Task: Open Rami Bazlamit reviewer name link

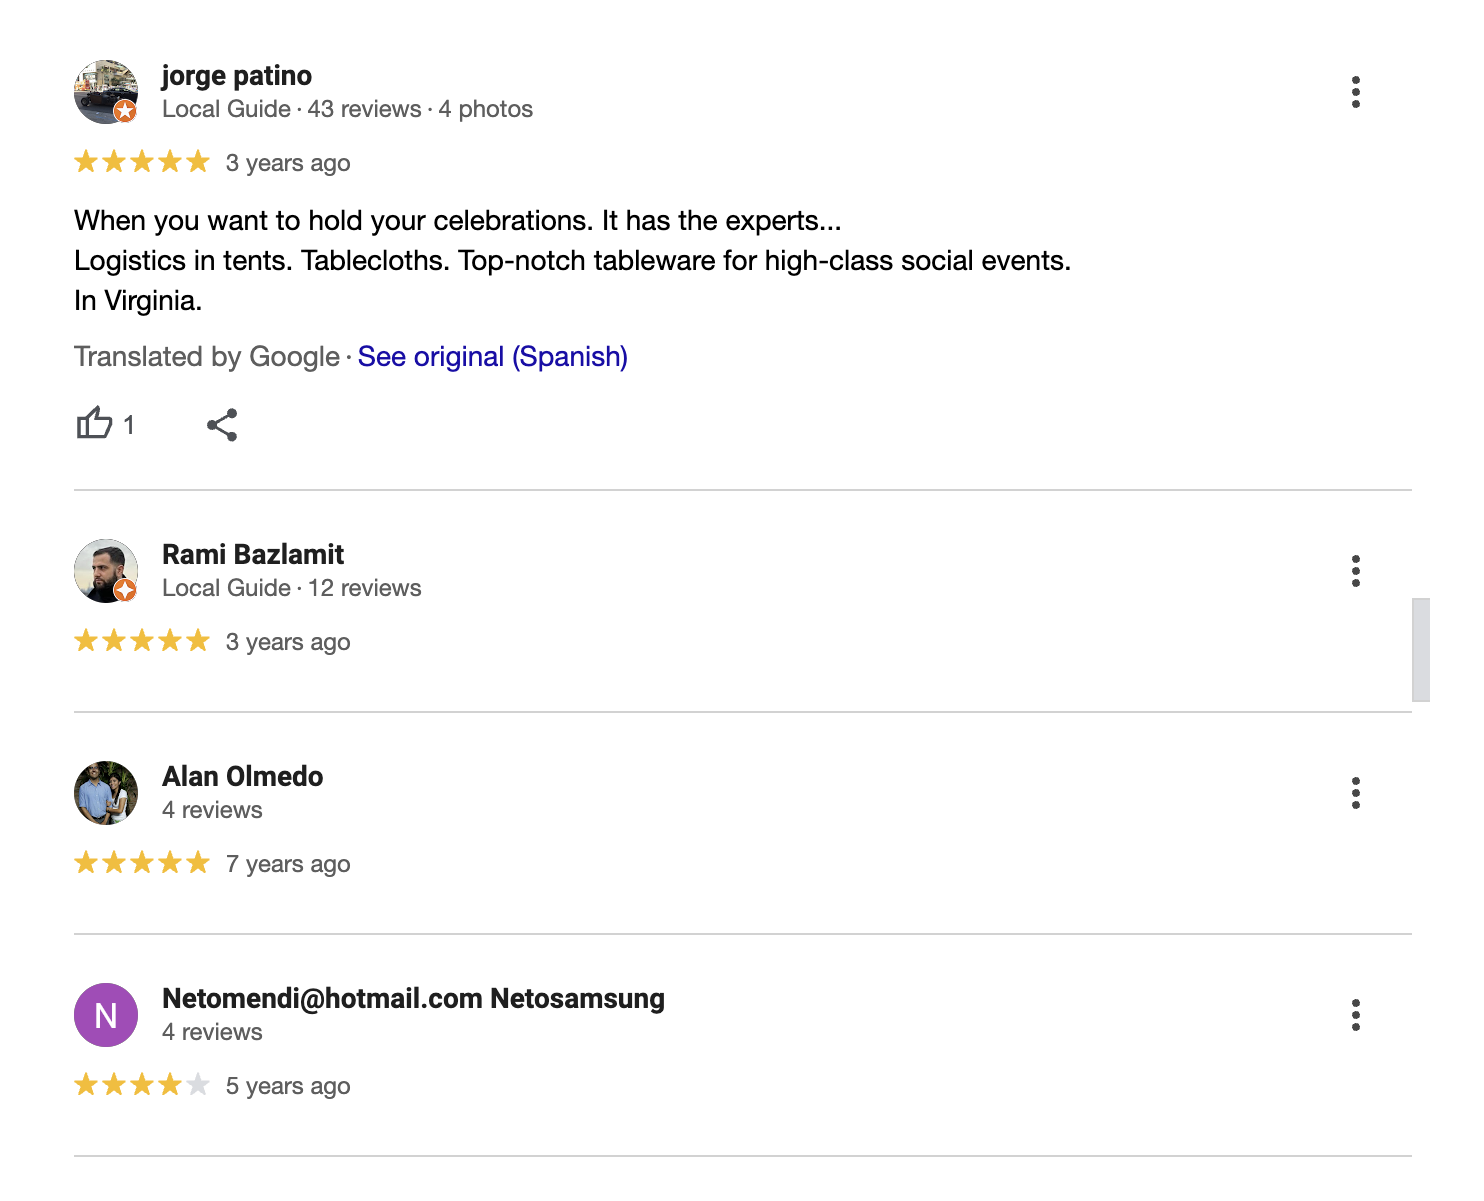Action: coord(253,555)
